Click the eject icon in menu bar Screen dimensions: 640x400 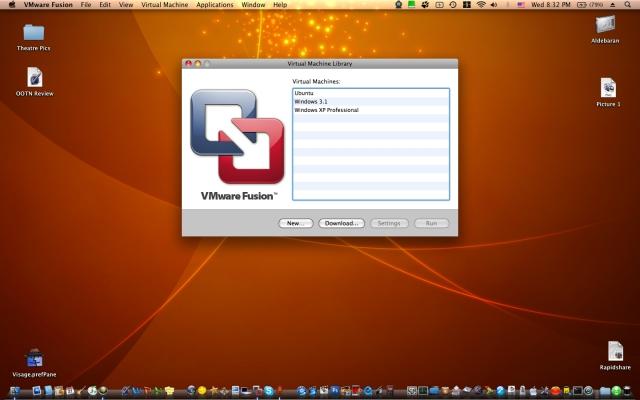612,5
